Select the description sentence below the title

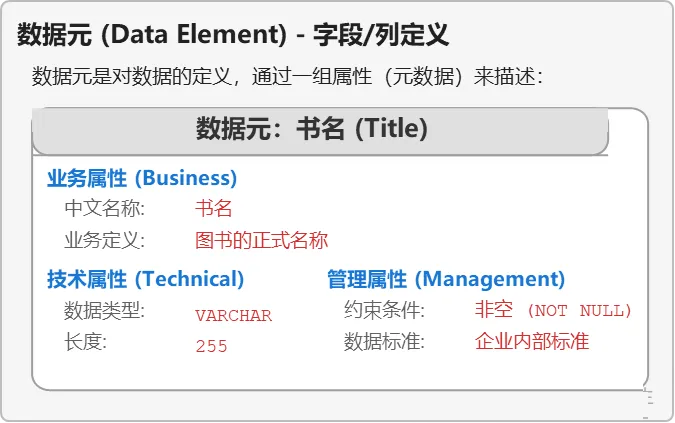pos(288,77)
